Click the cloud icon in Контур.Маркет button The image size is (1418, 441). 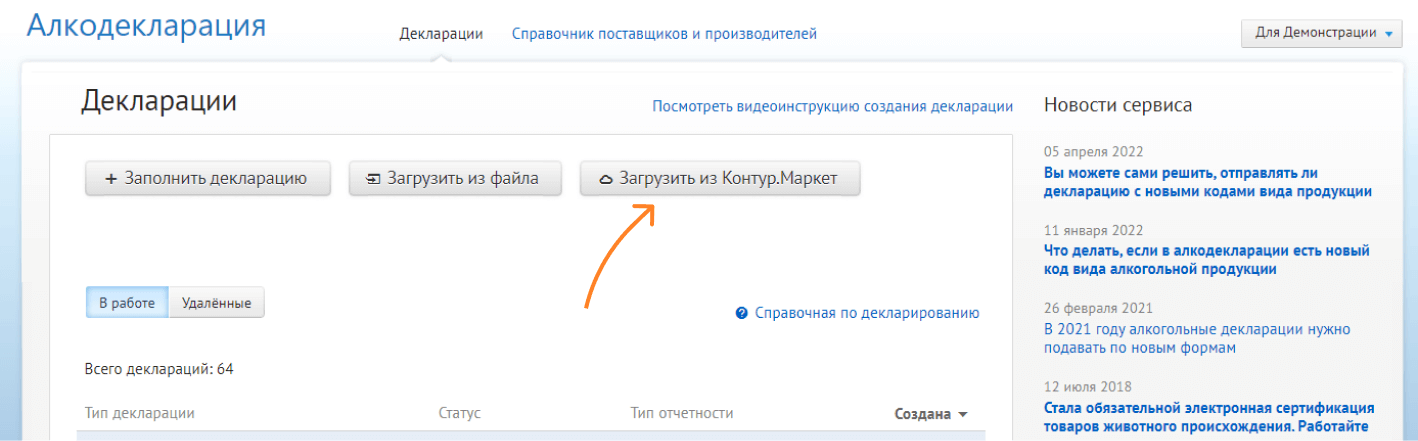pos(605,180)
